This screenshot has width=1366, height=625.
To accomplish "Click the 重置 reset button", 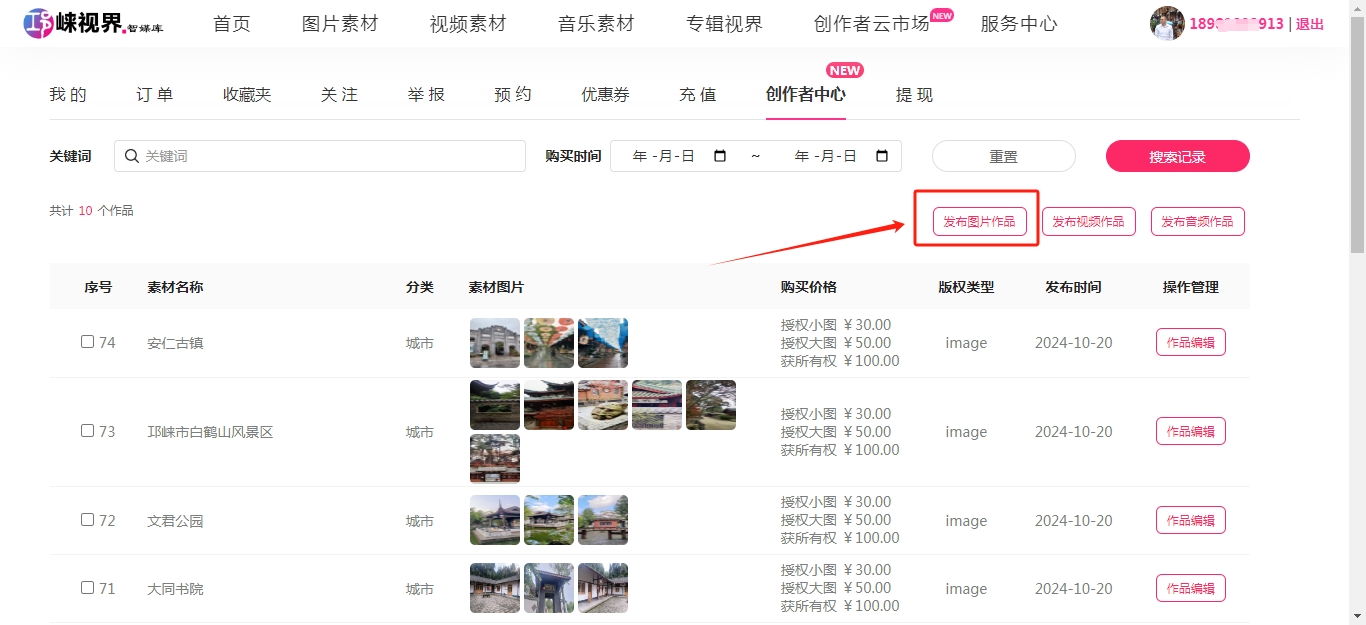I will click(x=1003, y=156).
